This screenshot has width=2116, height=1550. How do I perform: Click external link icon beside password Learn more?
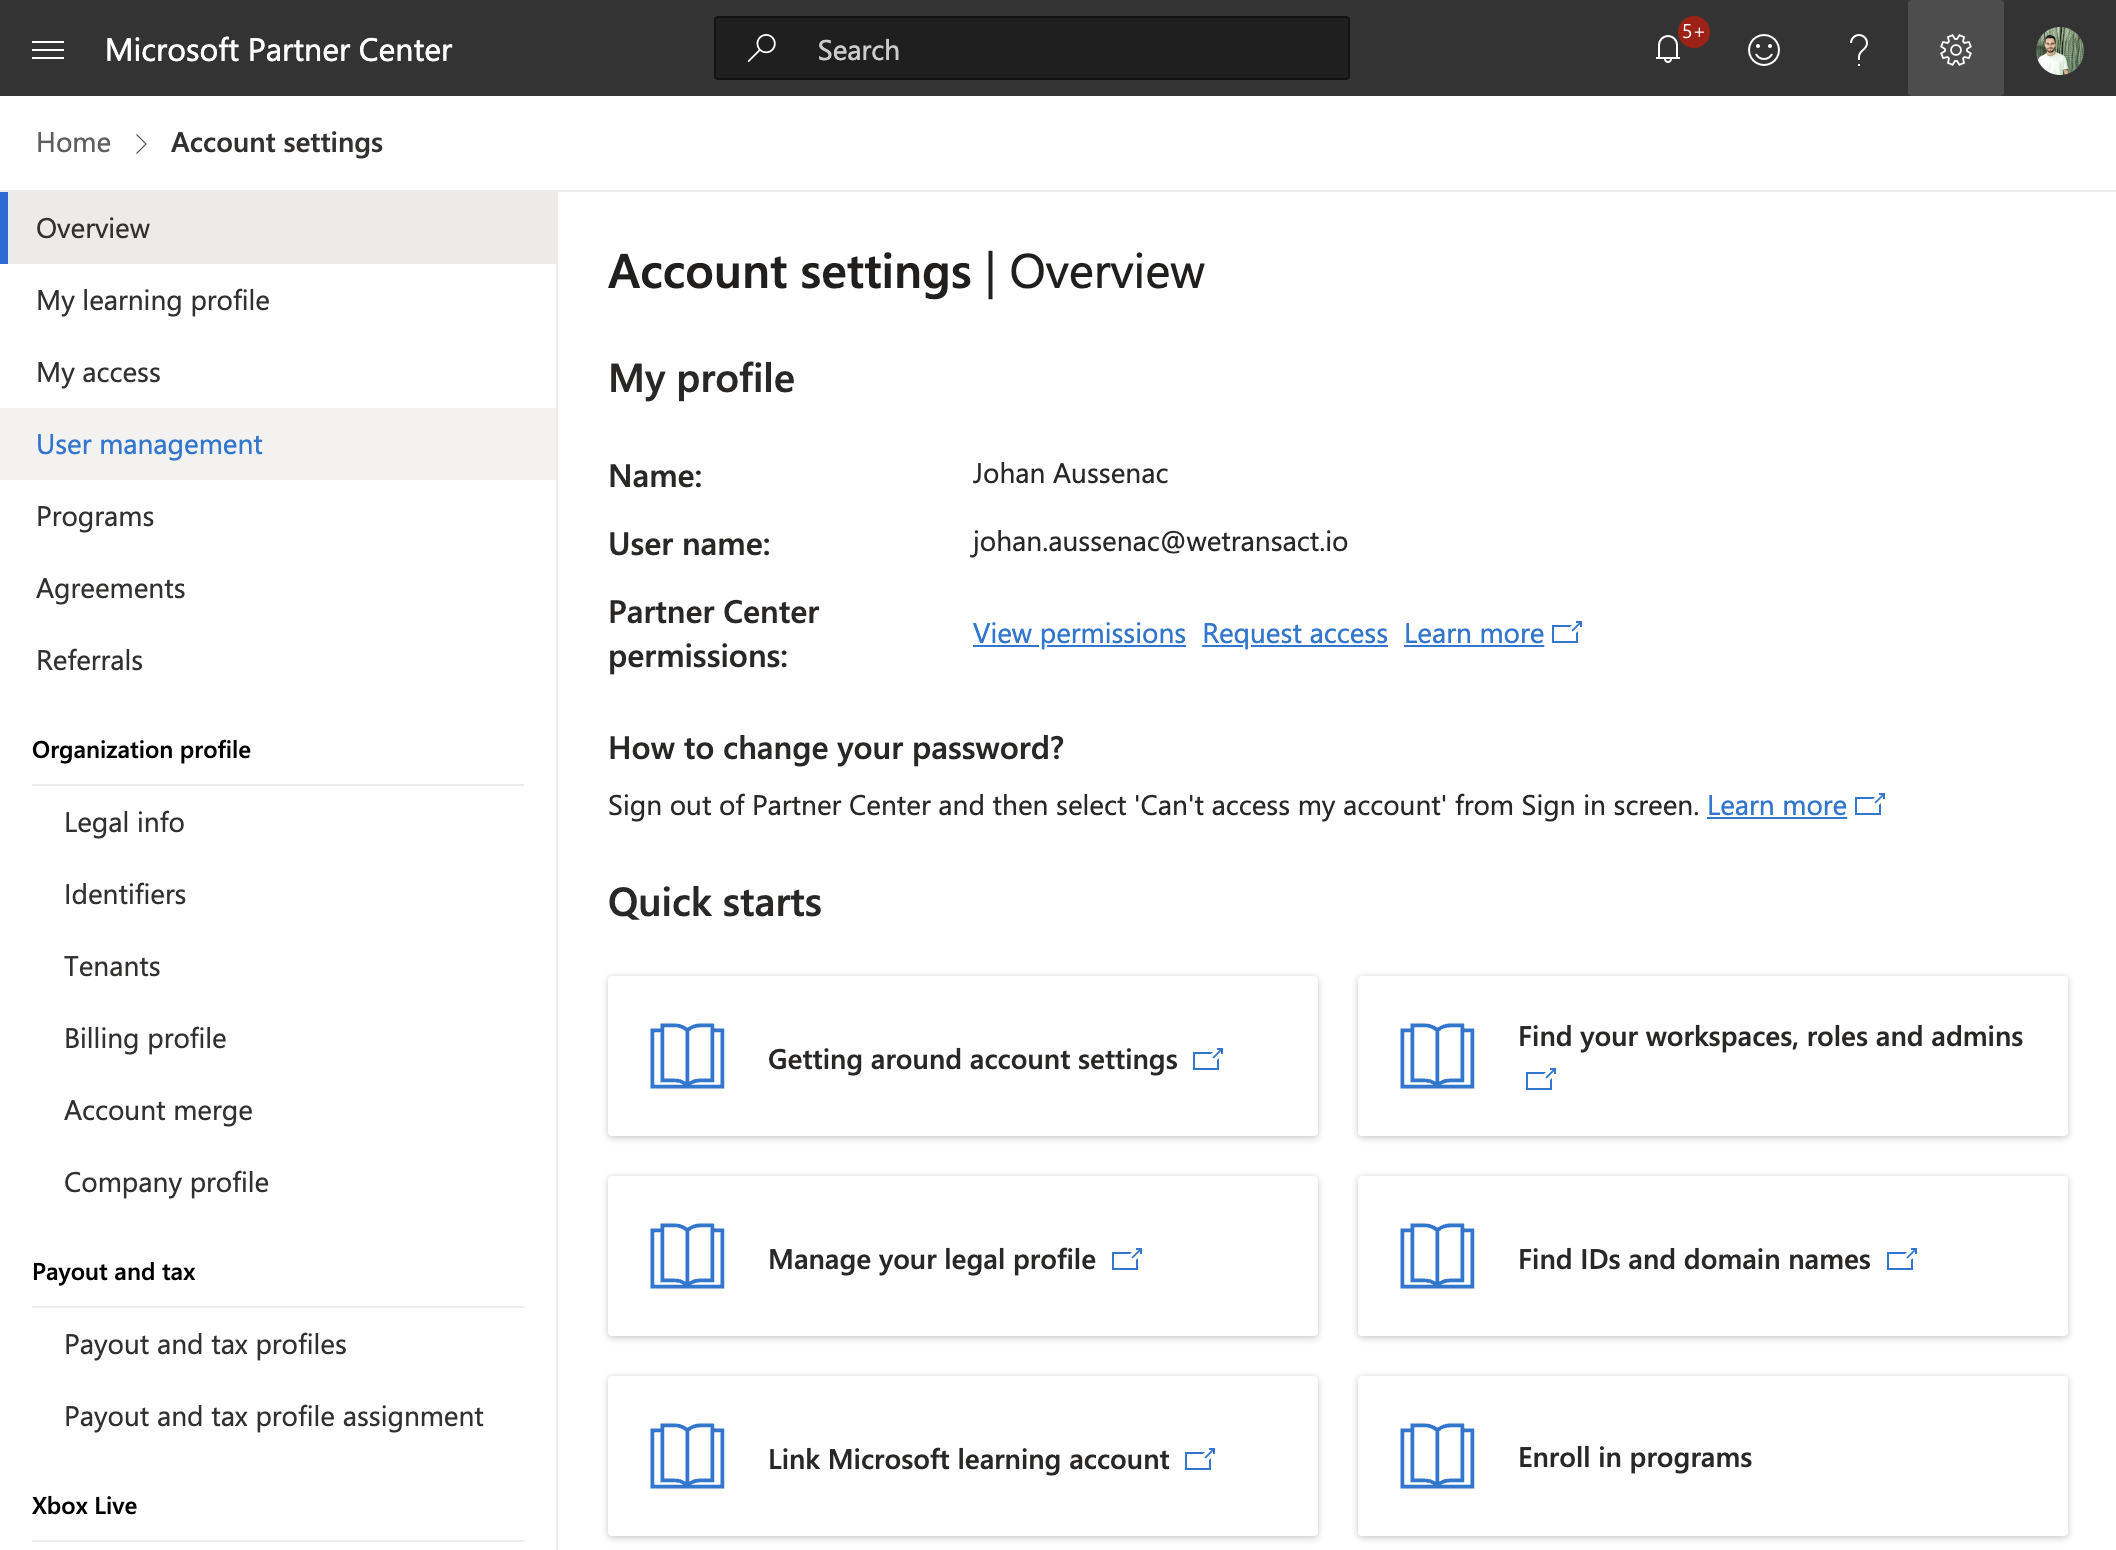pyautogui.click(x=1870, y=804)
